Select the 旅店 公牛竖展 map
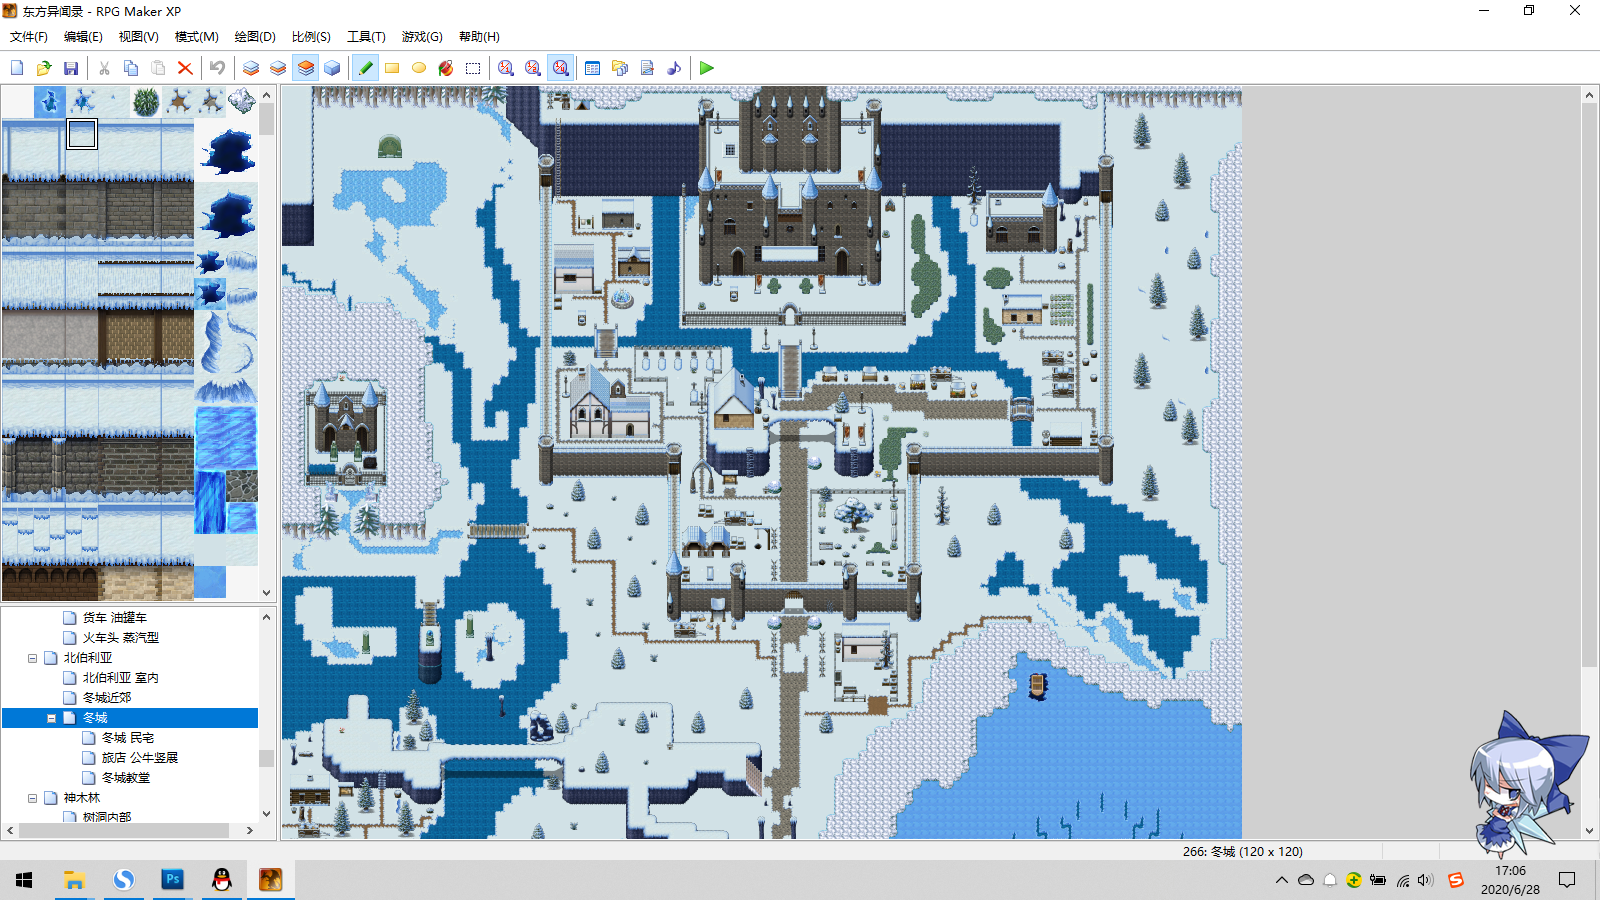The width and height of the screenshot is (1600, 900). (140, 758)
